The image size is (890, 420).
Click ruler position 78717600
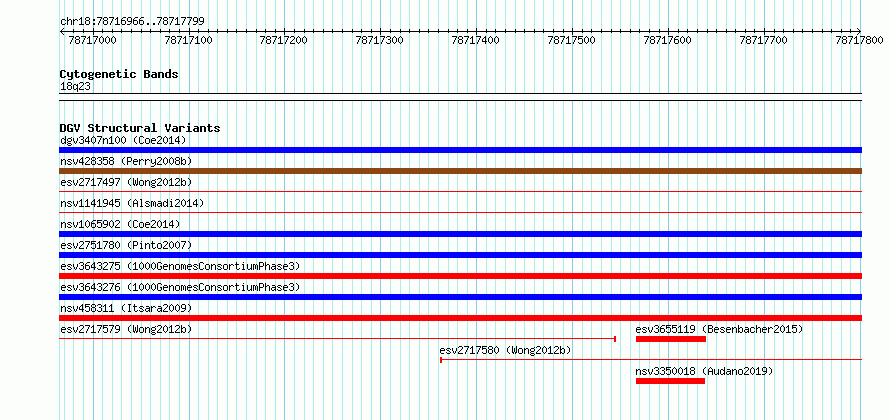pos(668,40)
